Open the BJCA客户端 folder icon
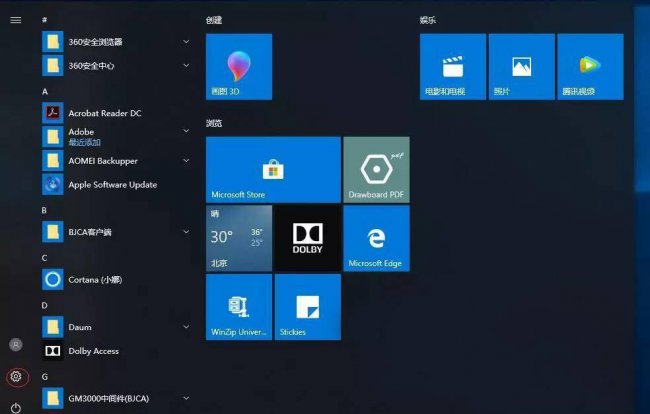The width and height of the screenshot is (650, 414). pyautogui.click(x=53, y=232)
